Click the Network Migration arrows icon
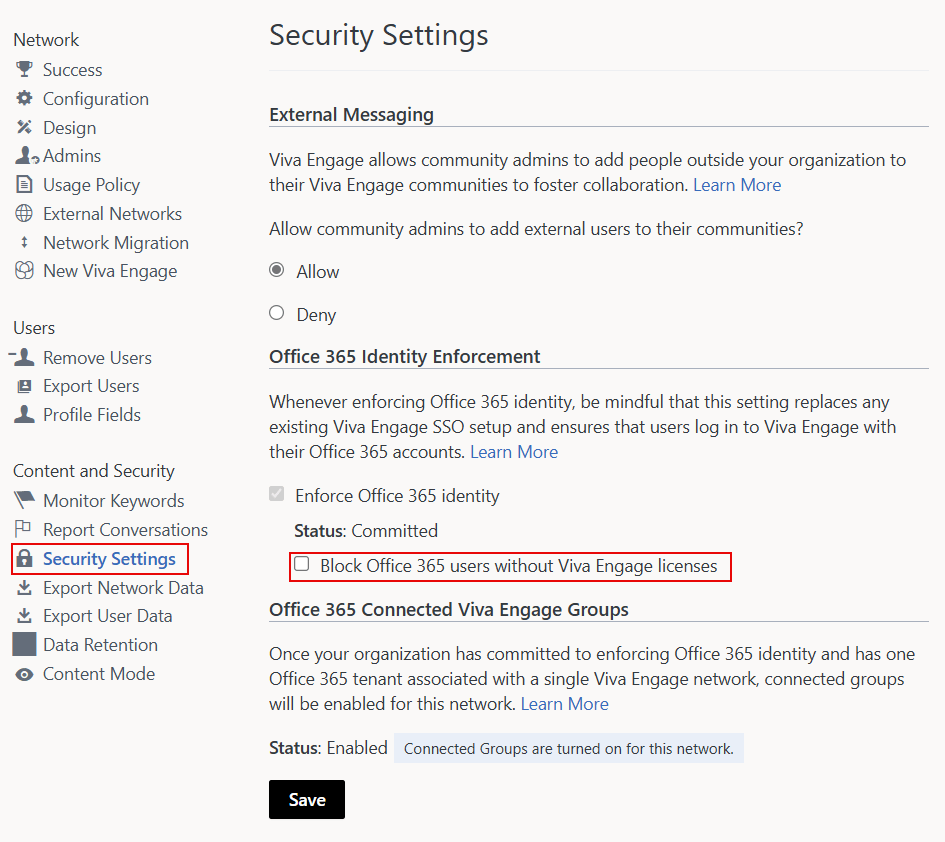Image resolution: width=945 pixels, height=842 pixels. pyautogui.click(x=26, y=242)
